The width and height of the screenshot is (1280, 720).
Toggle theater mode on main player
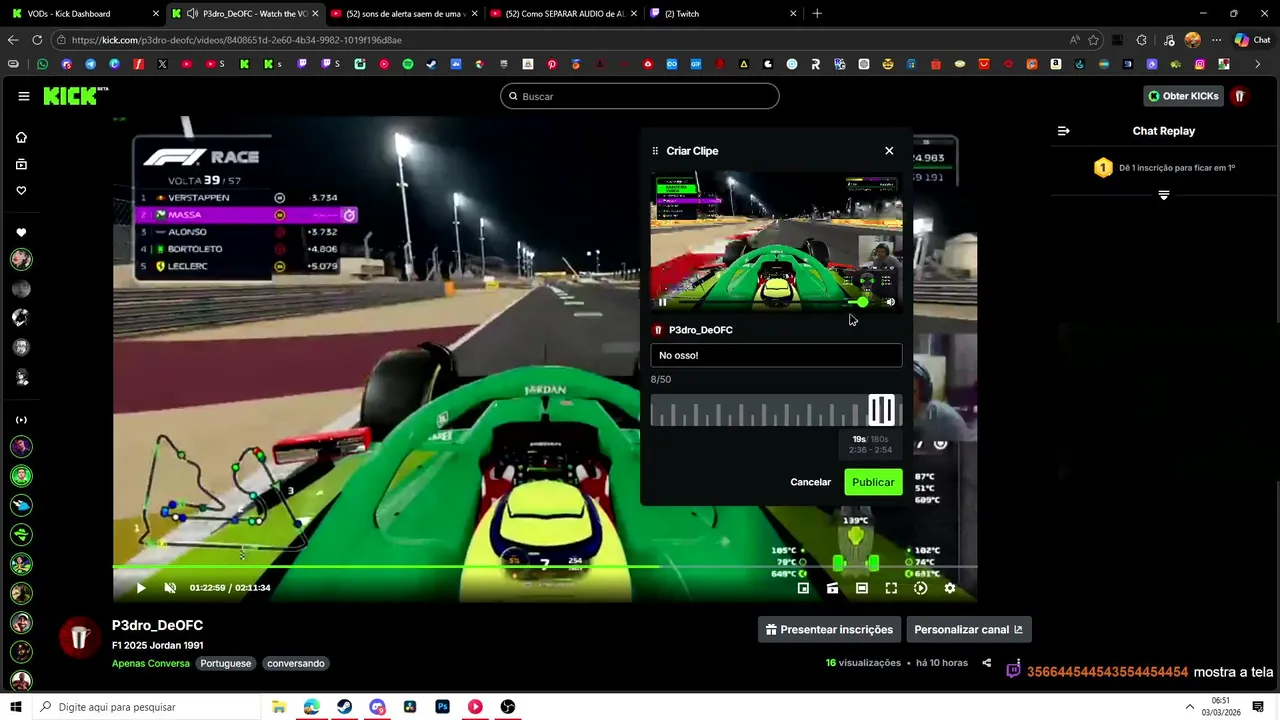click(x=862, y=588)
